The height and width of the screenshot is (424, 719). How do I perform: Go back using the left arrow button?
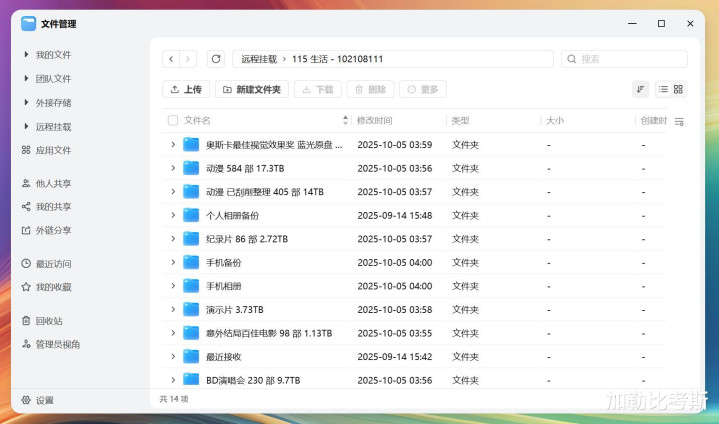click(171, 59)
